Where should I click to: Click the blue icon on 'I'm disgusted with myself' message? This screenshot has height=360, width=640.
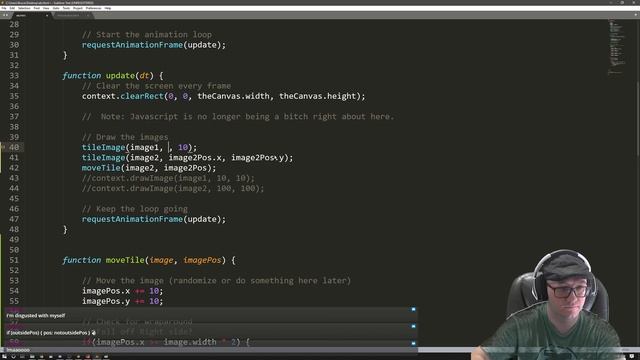click(x=413, y=310)
